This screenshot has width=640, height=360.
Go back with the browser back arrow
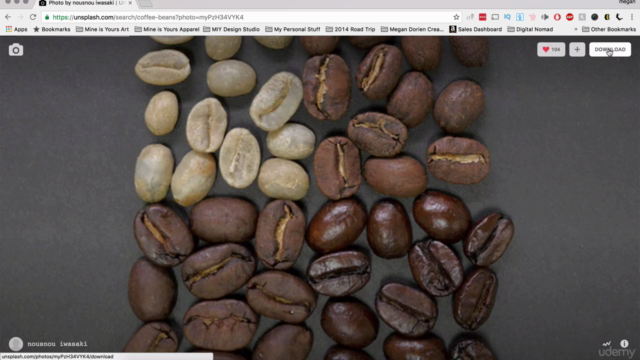pos(8,17)
